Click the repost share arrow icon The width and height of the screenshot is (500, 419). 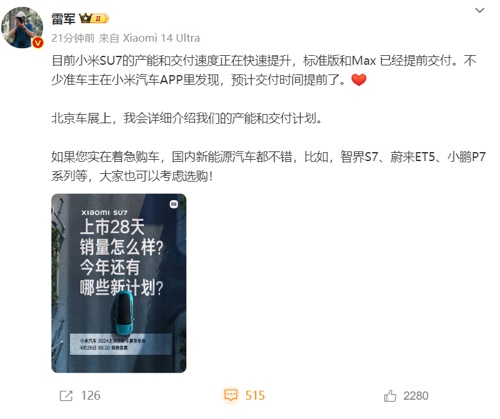pos(66,396)
